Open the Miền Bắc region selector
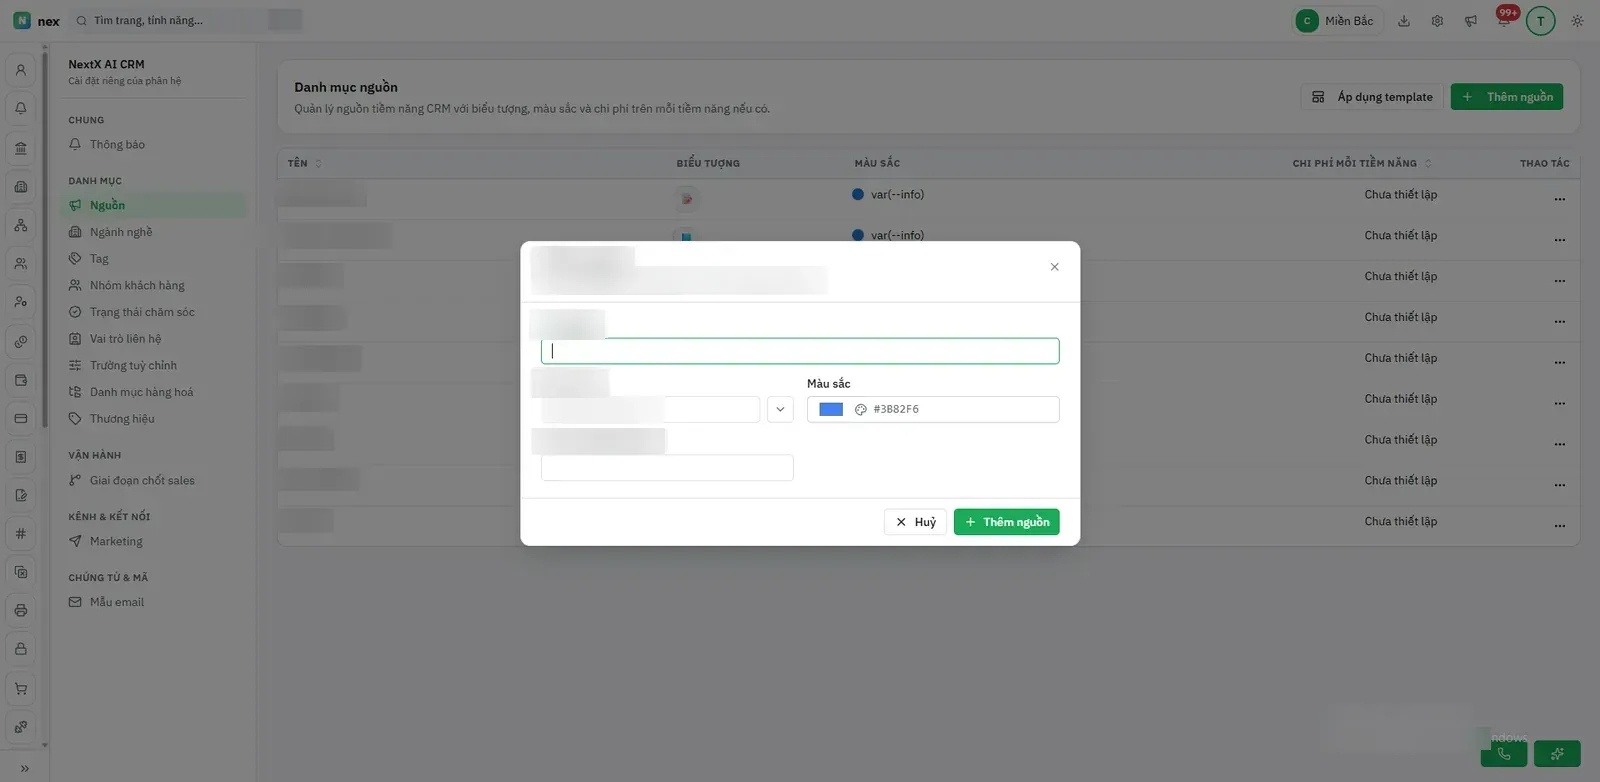The image size is (1600, 782). 1338,21
